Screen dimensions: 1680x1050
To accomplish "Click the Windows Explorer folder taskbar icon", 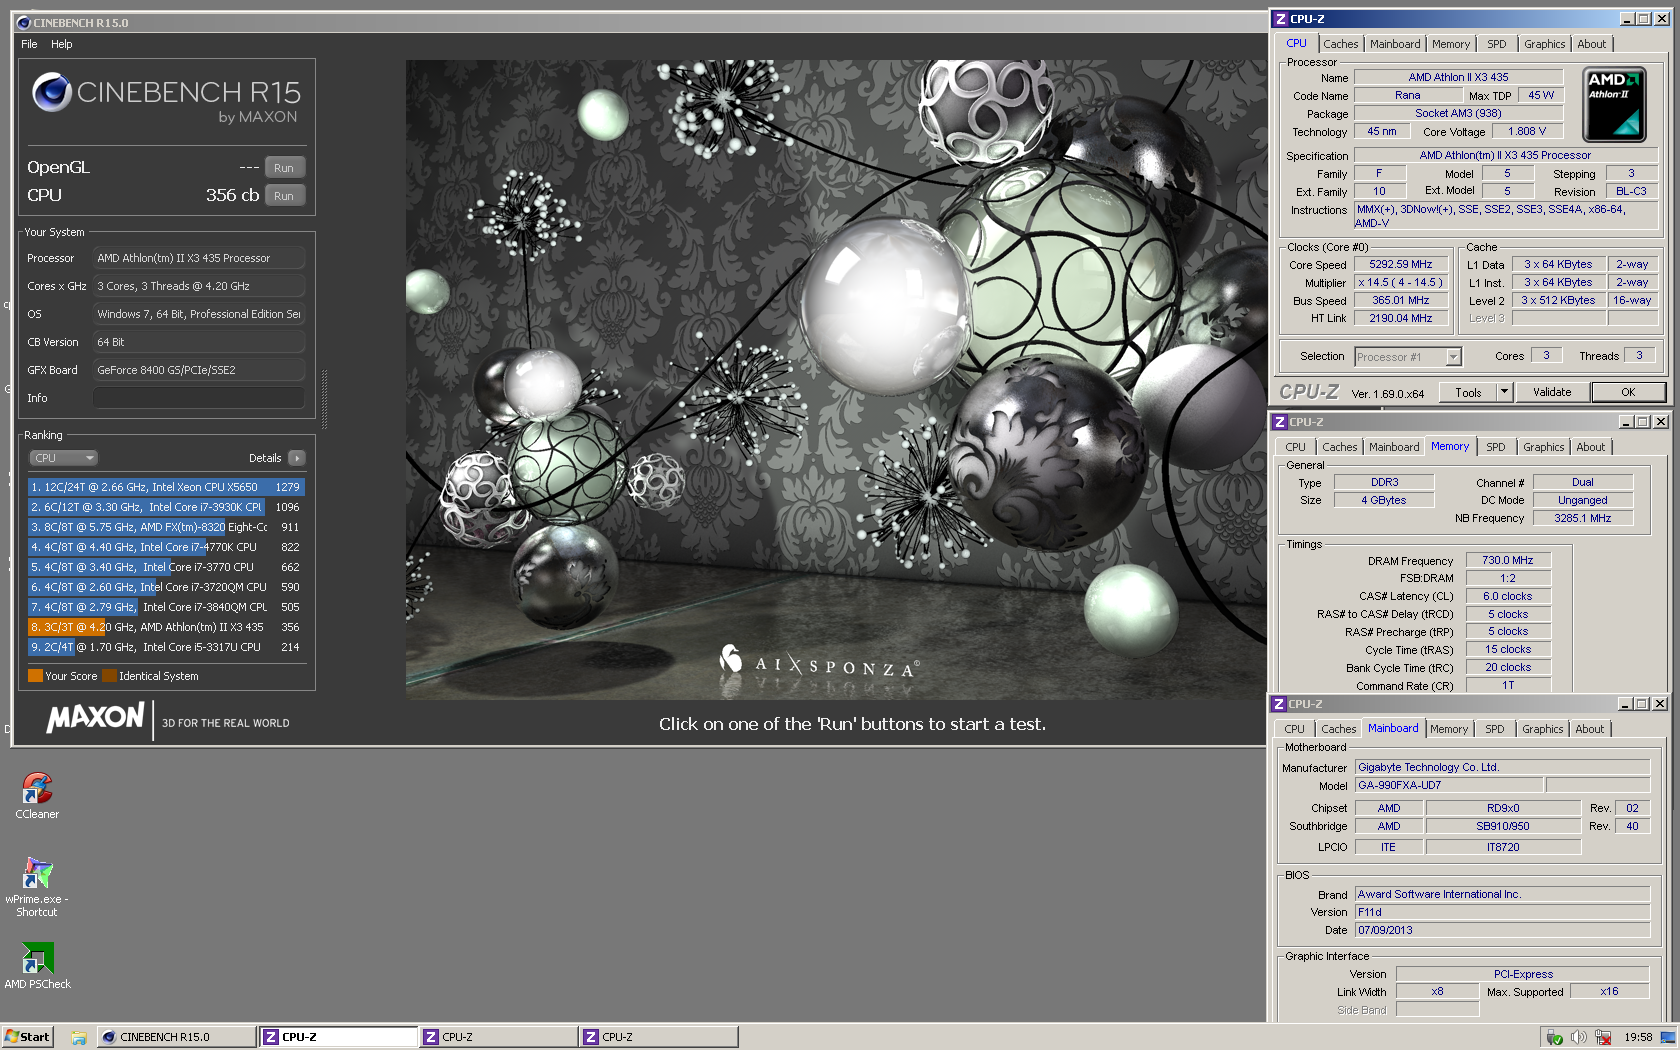I will coord(79,1037).
